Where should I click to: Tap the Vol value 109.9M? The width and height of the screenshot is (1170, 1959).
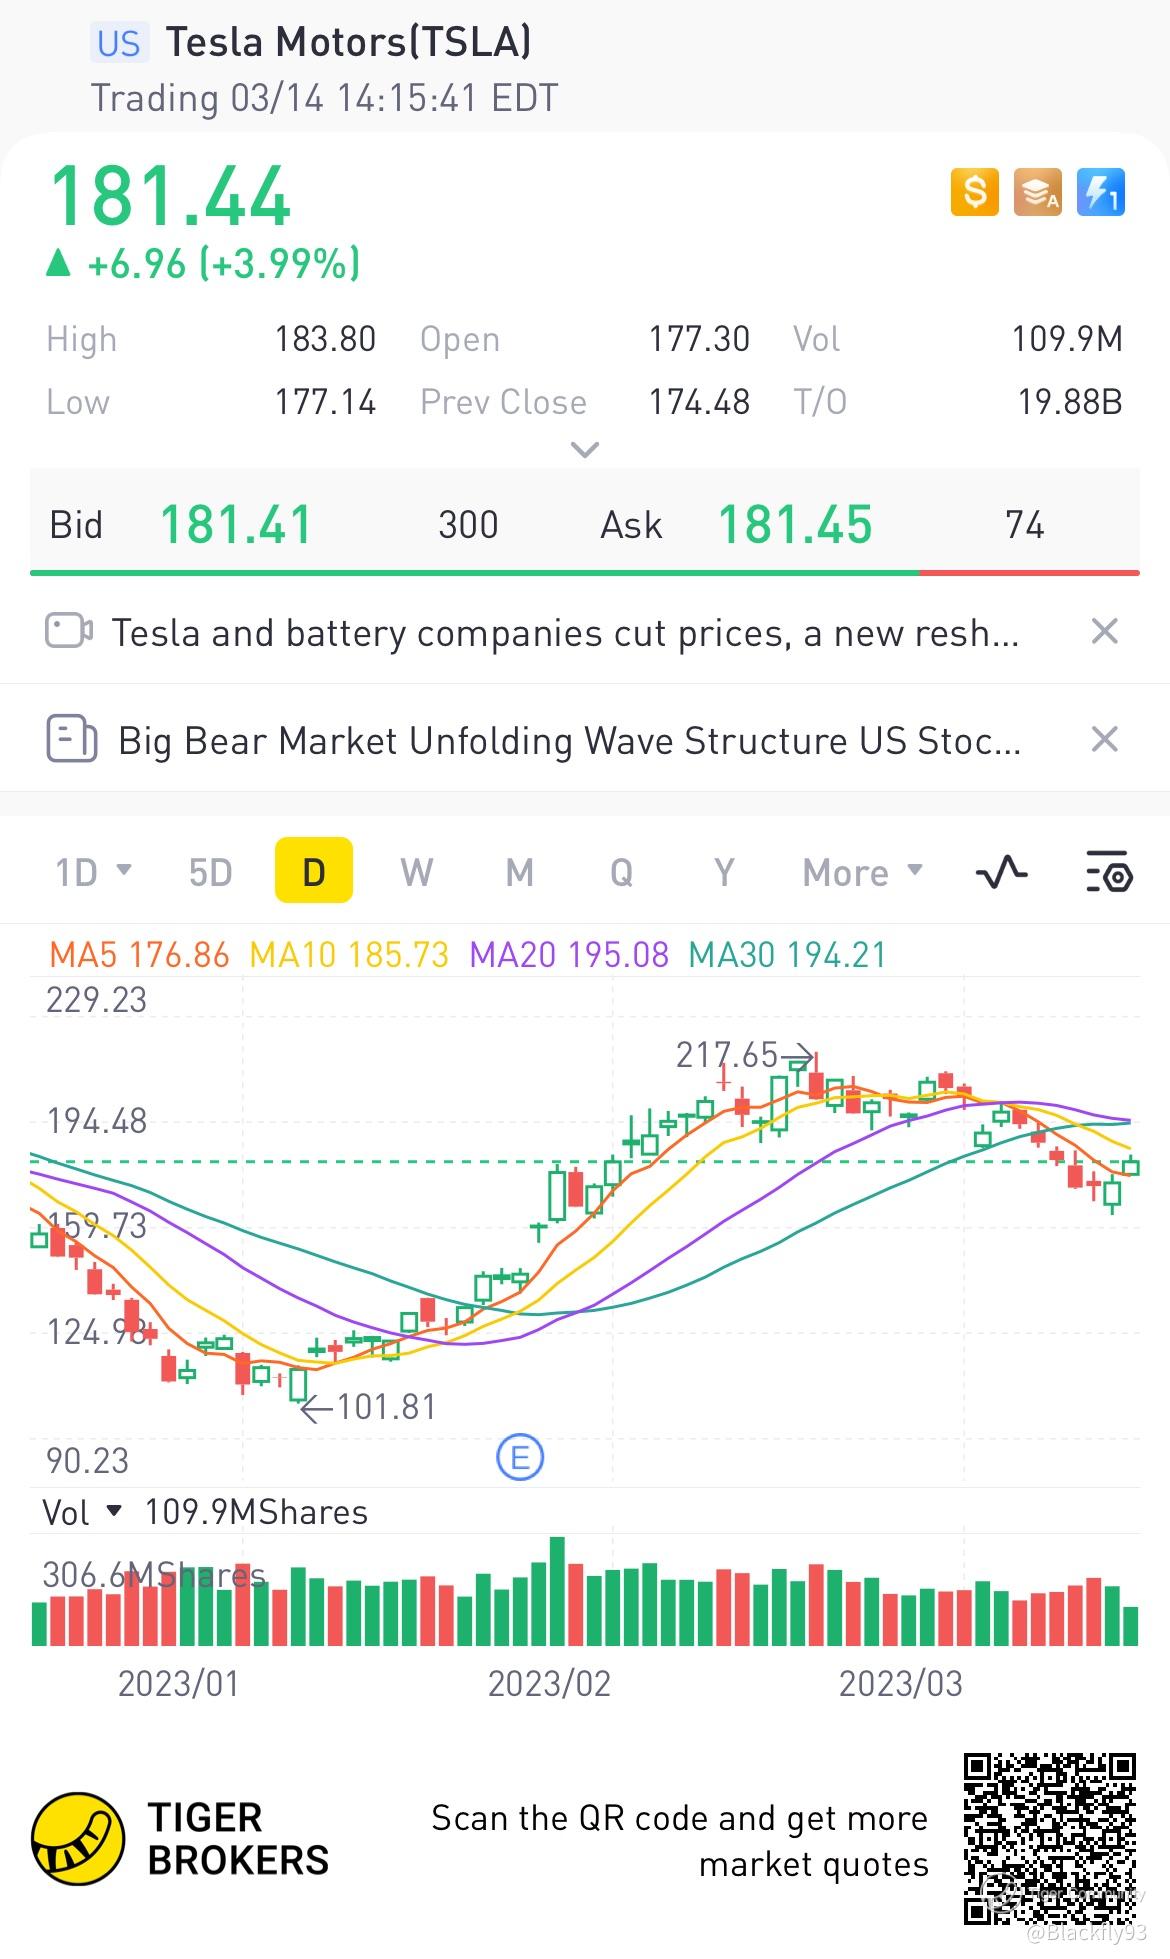click(1067, 339)
